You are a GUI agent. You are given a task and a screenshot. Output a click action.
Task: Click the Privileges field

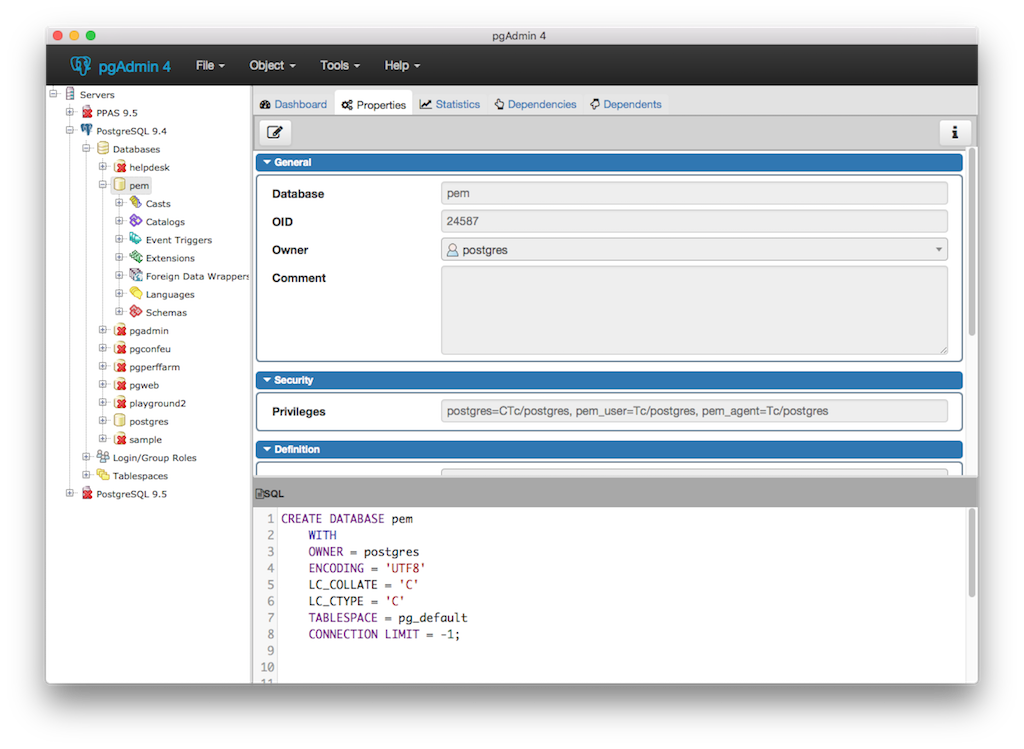(694, 411)
